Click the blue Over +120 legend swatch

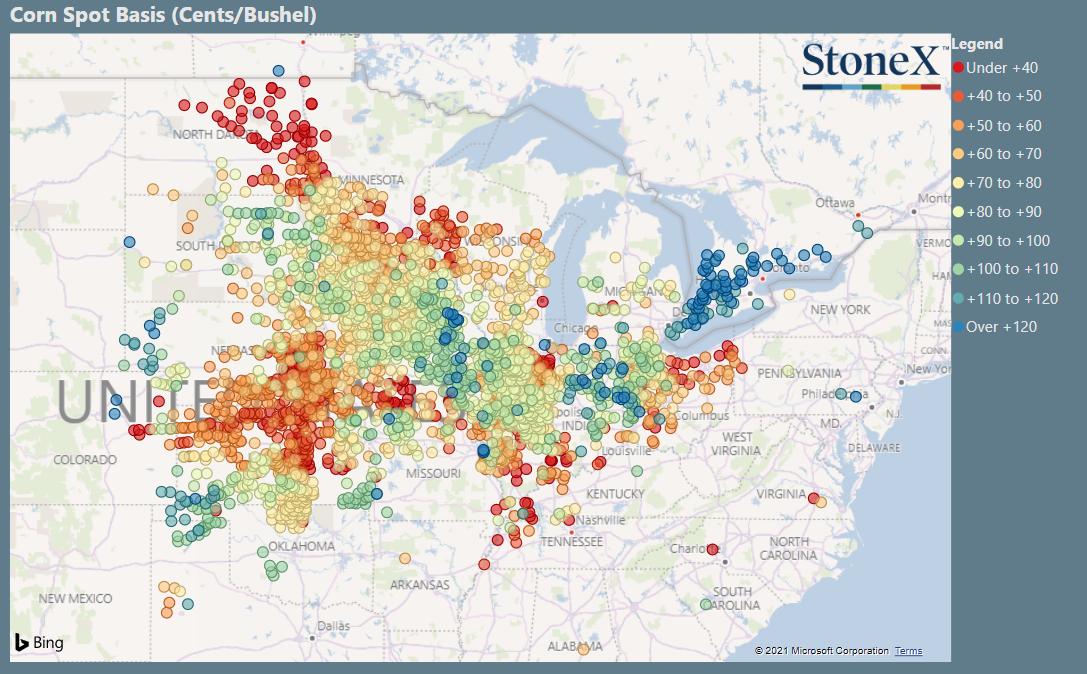958,327
